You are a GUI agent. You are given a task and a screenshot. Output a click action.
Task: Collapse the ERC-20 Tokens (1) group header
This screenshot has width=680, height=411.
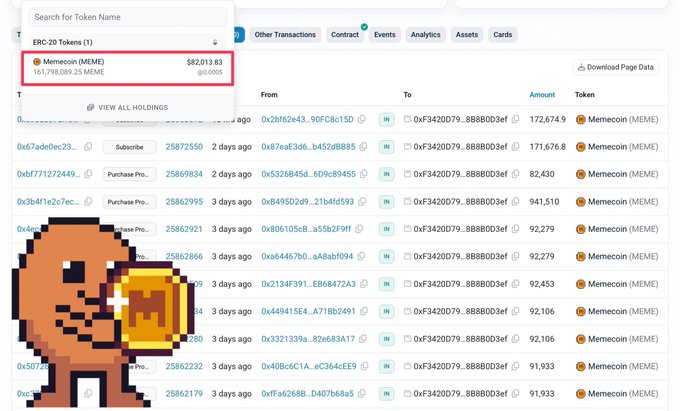(x=127, y=42)
